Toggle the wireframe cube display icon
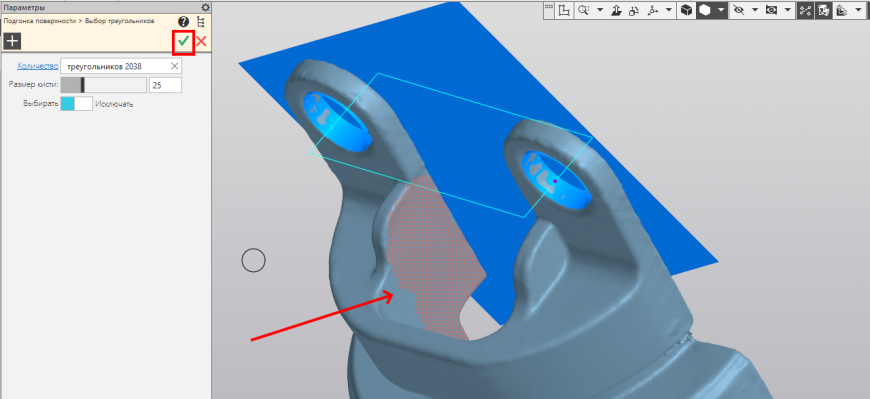 686,10
